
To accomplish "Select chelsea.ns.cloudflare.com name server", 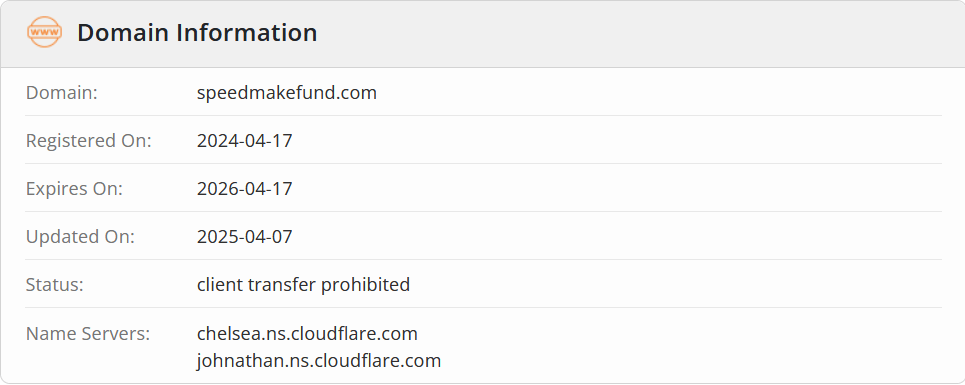I will (x=307, y=334).
